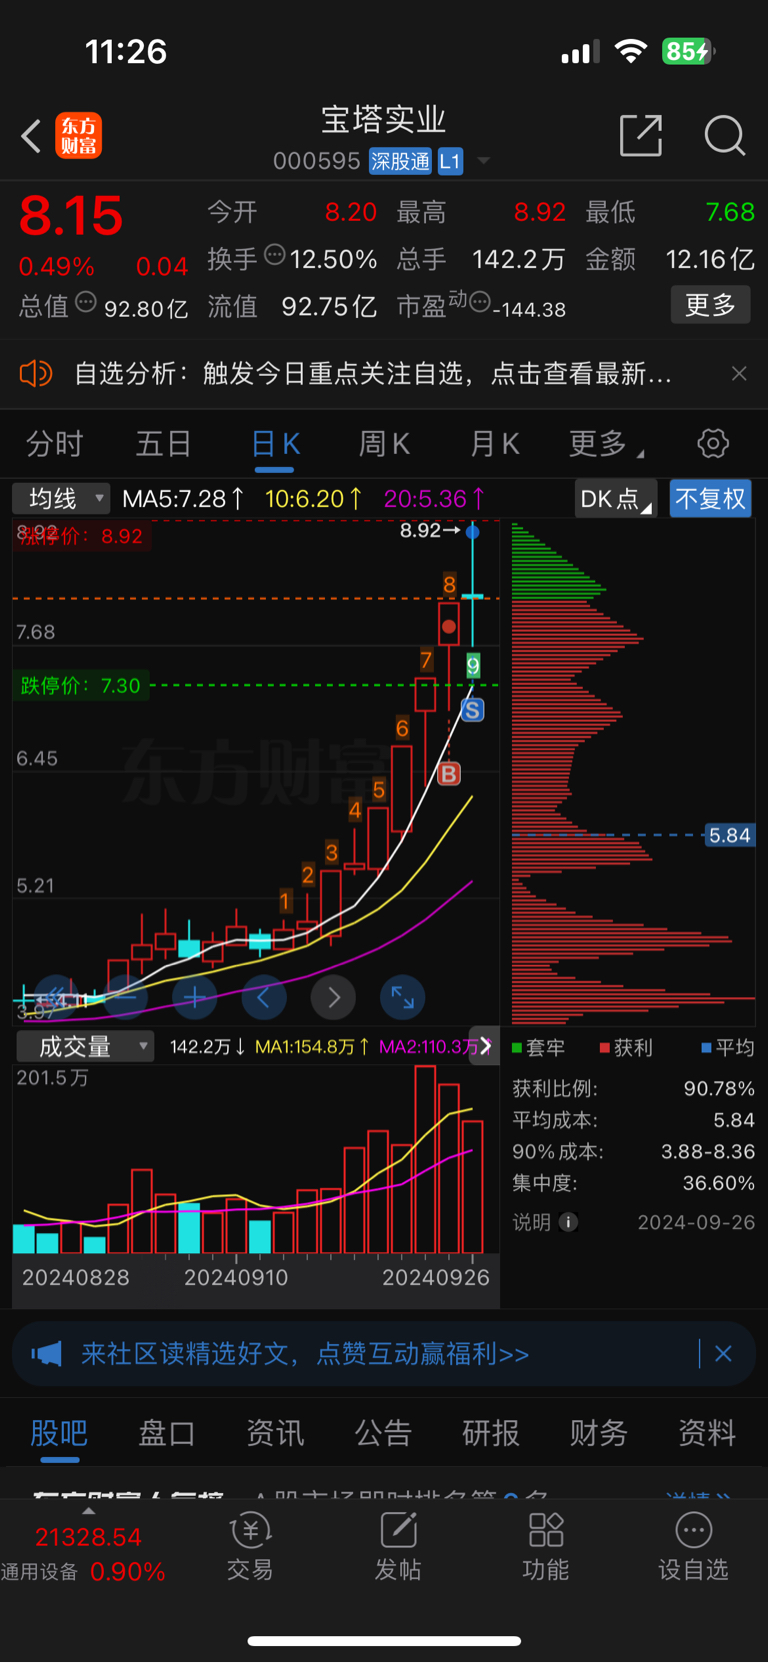Image resolution: width=768 pixels, height=1663 pixels.
Task: Tap the 深股通 badge
Action: [x=400, y=161]
